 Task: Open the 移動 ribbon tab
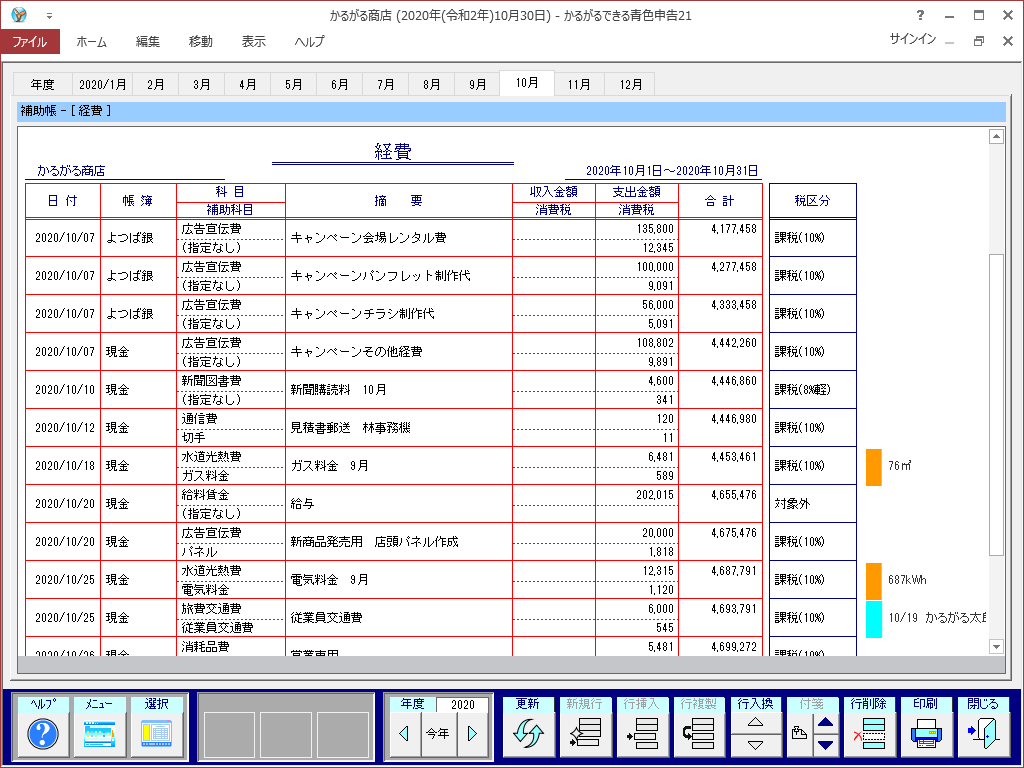point(200,41)
